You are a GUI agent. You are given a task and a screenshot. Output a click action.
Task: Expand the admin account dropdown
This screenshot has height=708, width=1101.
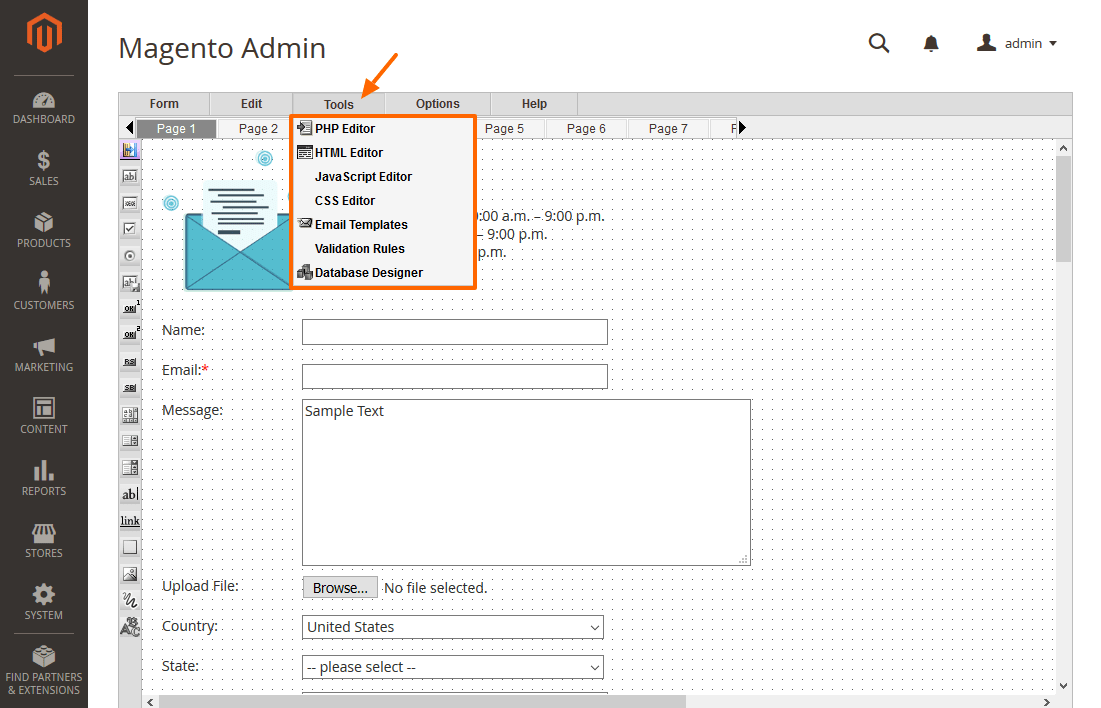point(1016,43)
